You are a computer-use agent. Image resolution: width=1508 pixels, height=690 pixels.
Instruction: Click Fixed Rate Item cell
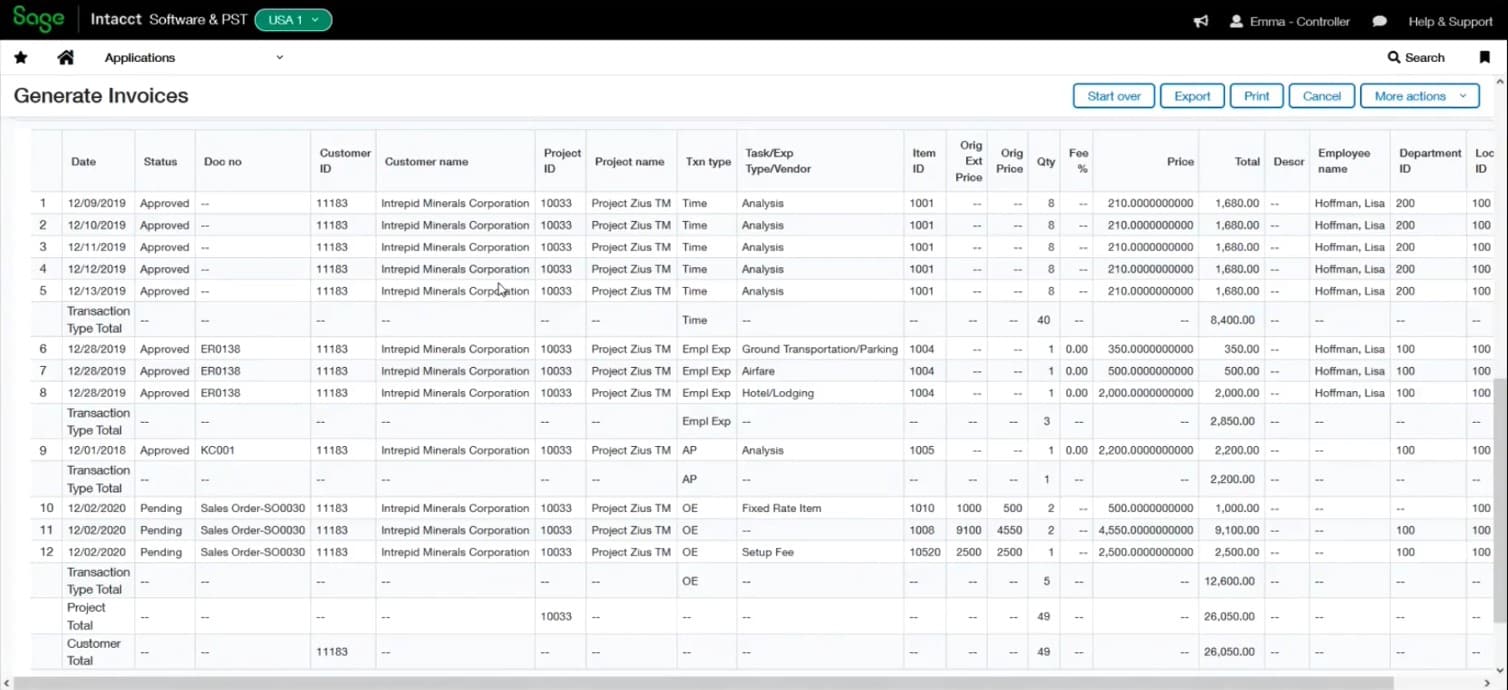[x=781, y=508]
